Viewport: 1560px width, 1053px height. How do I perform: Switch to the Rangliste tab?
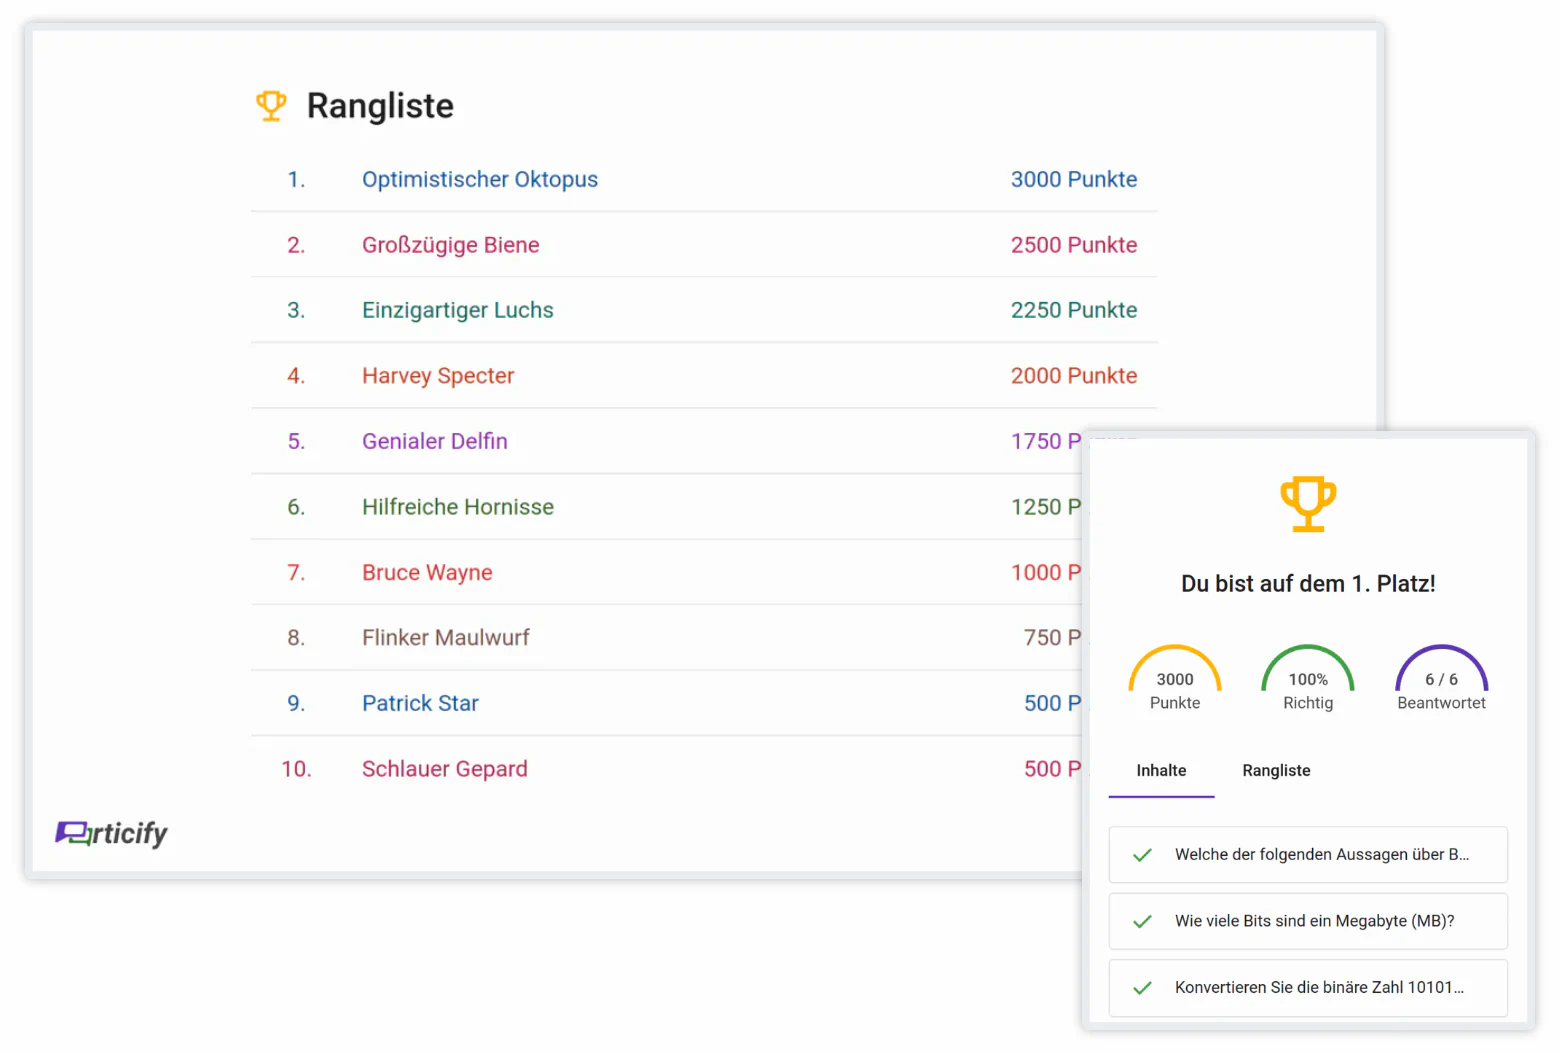[x=1276, y=770]
